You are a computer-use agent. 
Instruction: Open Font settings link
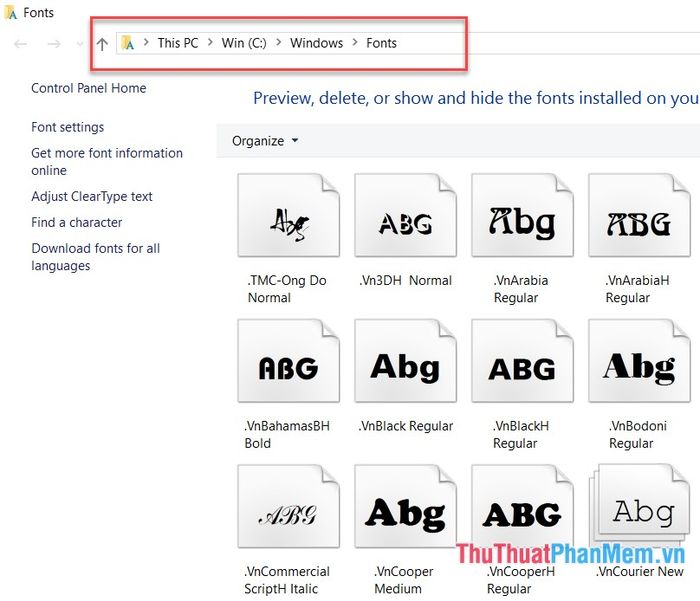click(x=67, y=127)
